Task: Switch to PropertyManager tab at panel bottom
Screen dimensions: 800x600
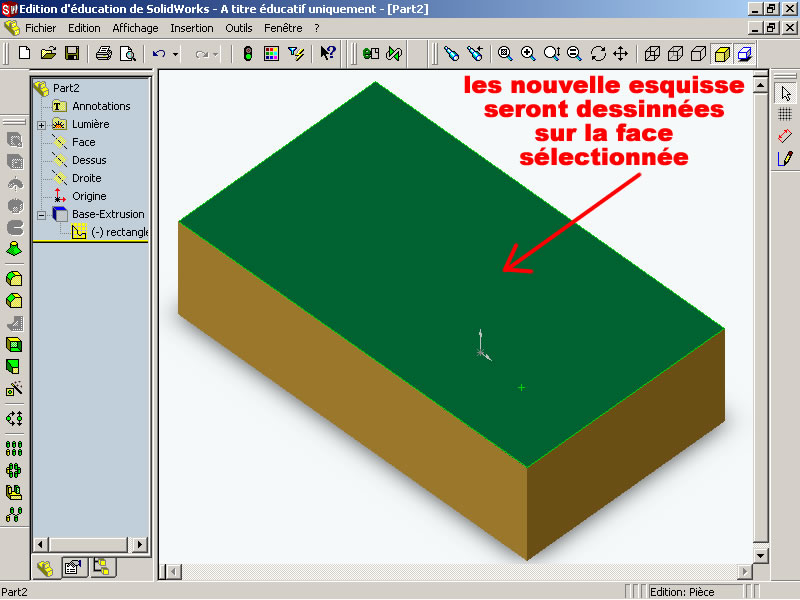Action: [73, 567]
